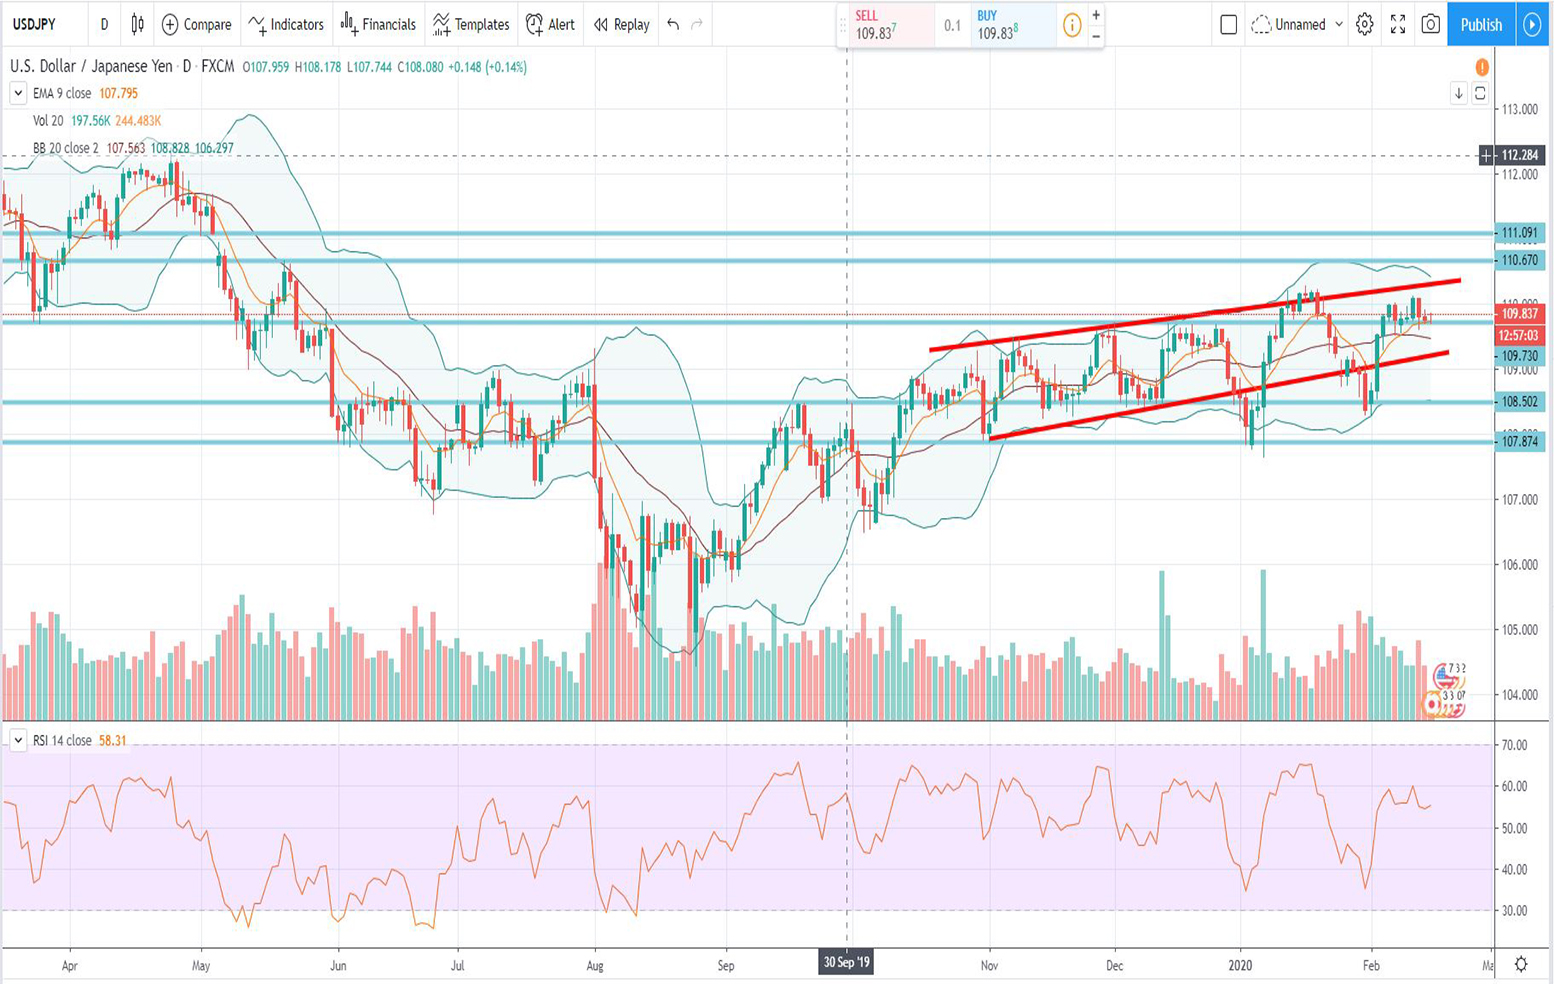The height and width of the screenshot is (984, 1554).
Task: Enter fullscreen mode
Action: (1398, 25)
